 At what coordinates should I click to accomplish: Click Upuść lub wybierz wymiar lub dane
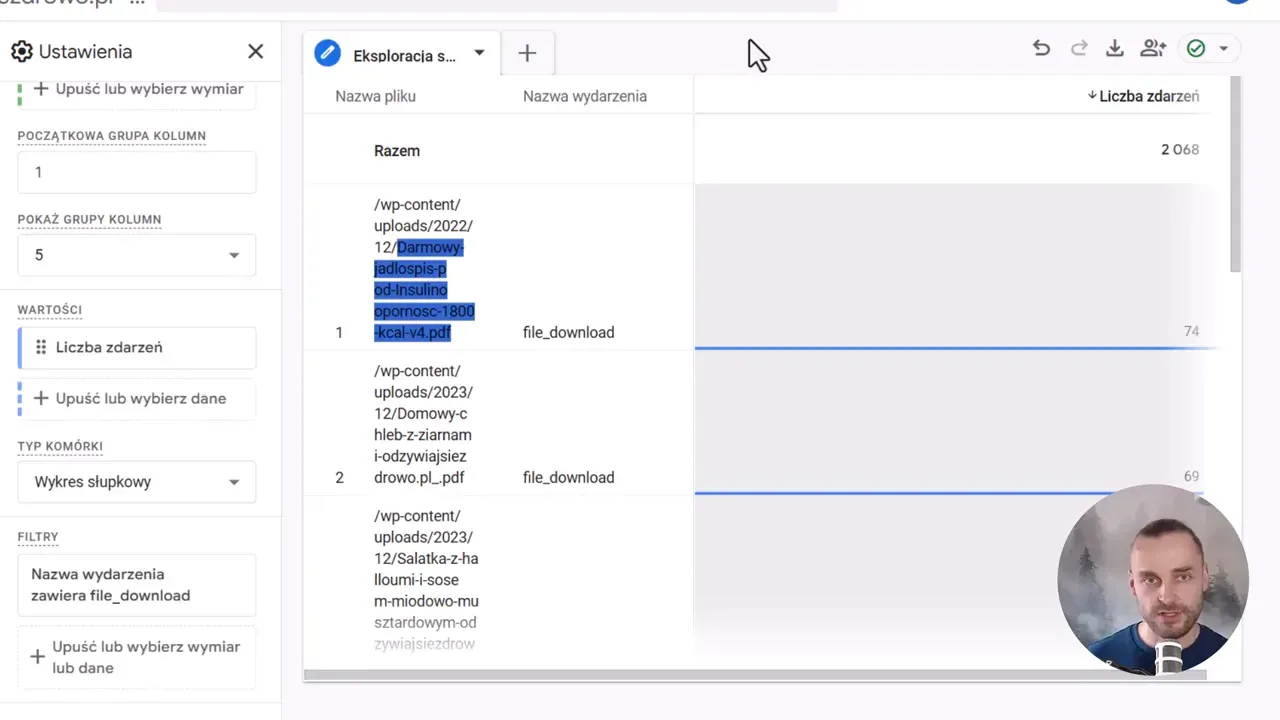(x=137, y=657)
